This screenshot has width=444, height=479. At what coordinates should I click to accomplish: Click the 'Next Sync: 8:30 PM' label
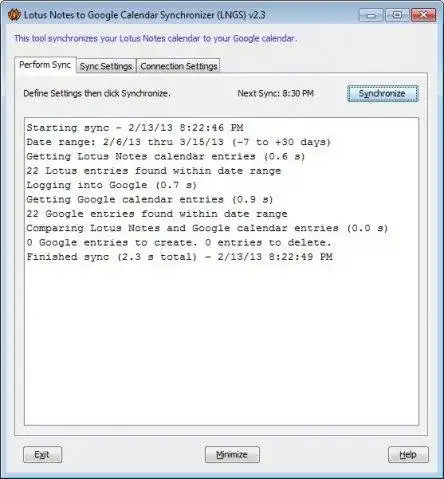pyautogui.click(x=275, y=93)
